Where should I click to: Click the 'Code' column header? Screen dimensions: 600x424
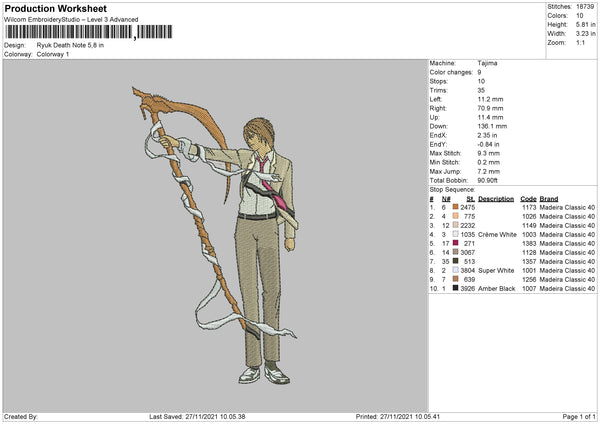(528, 199)
